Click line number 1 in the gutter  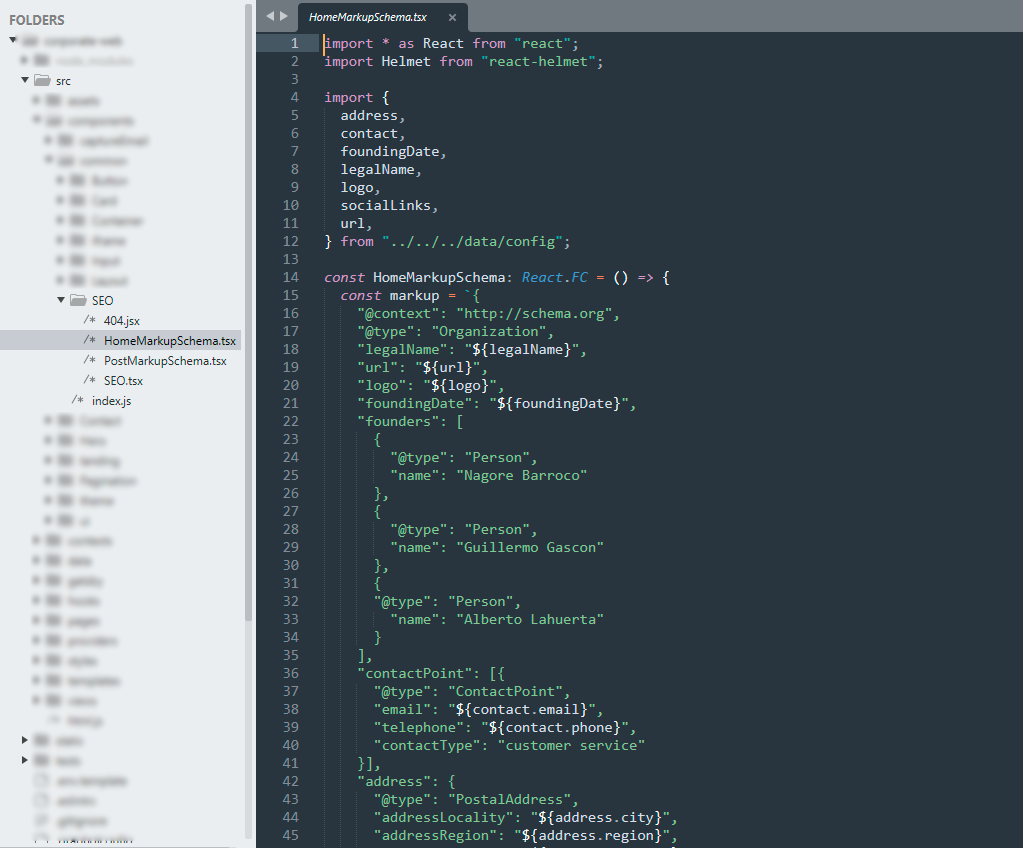[x=294, y=43]
